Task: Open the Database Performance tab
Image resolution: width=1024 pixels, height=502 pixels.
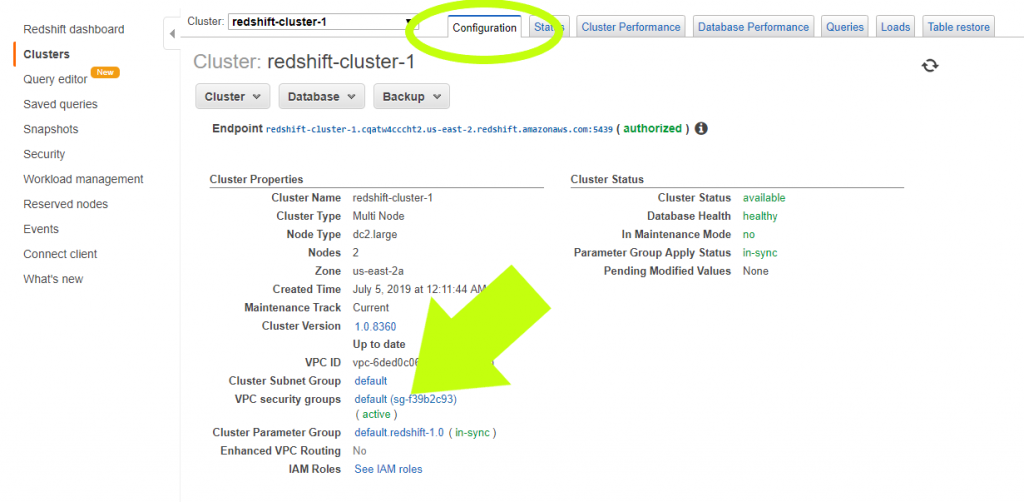Action: pos(753,27)
